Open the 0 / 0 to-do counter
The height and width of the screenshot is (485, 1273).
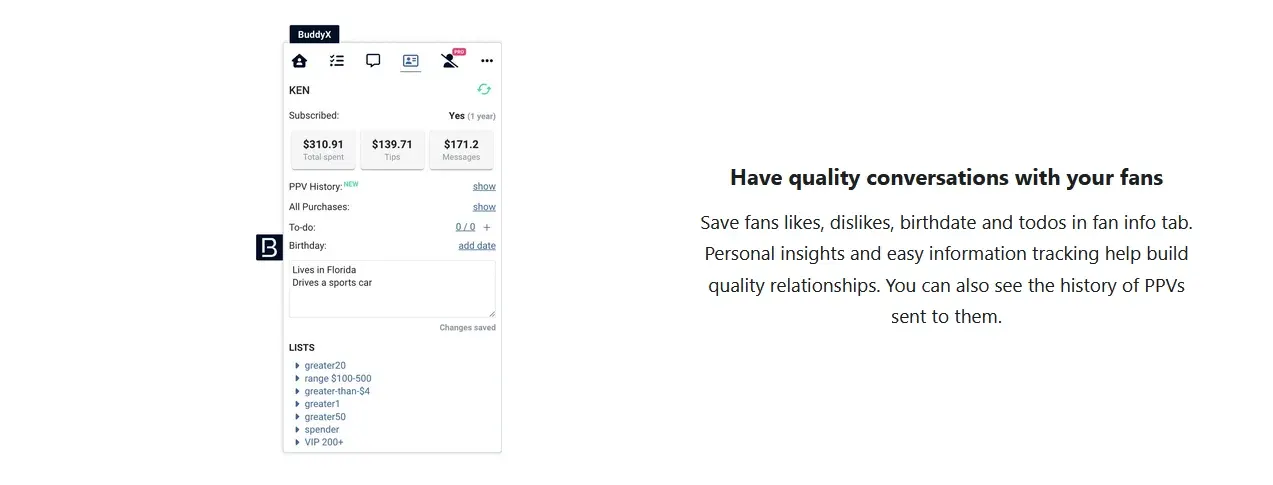[466, 227]
